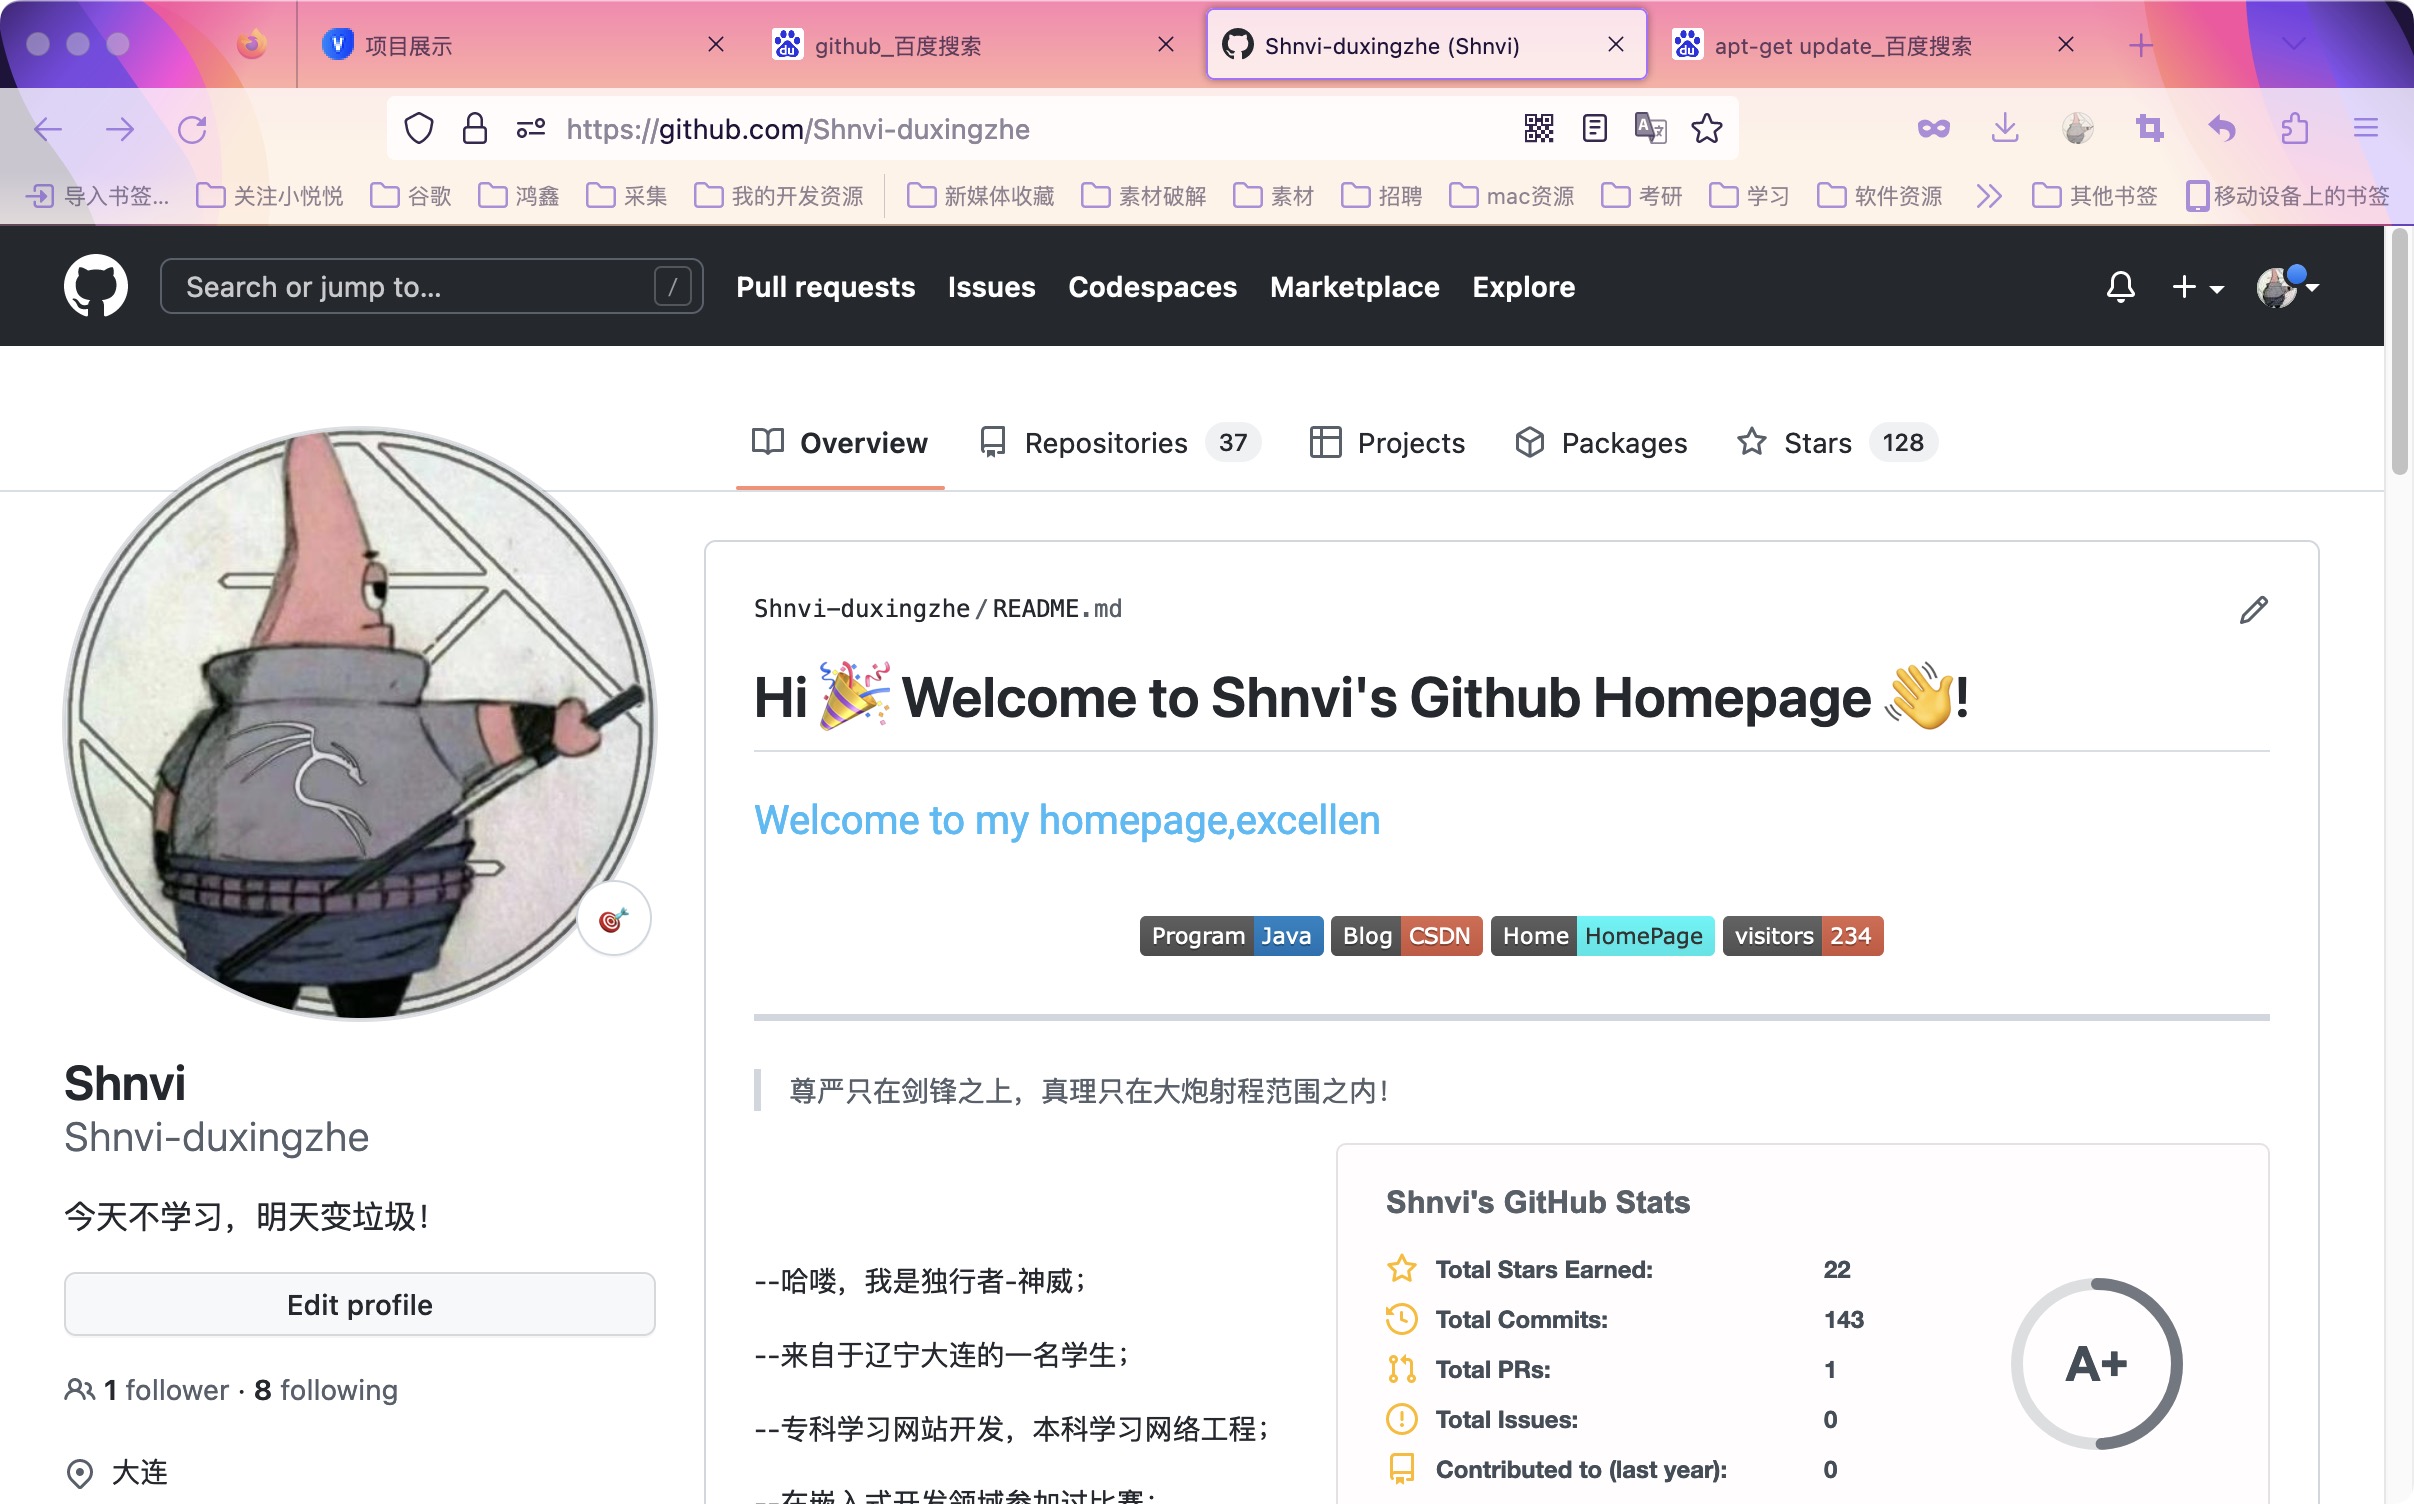Open the tracking protection shield
This screenshot has height=1504, width=2414.
(419, 129)
